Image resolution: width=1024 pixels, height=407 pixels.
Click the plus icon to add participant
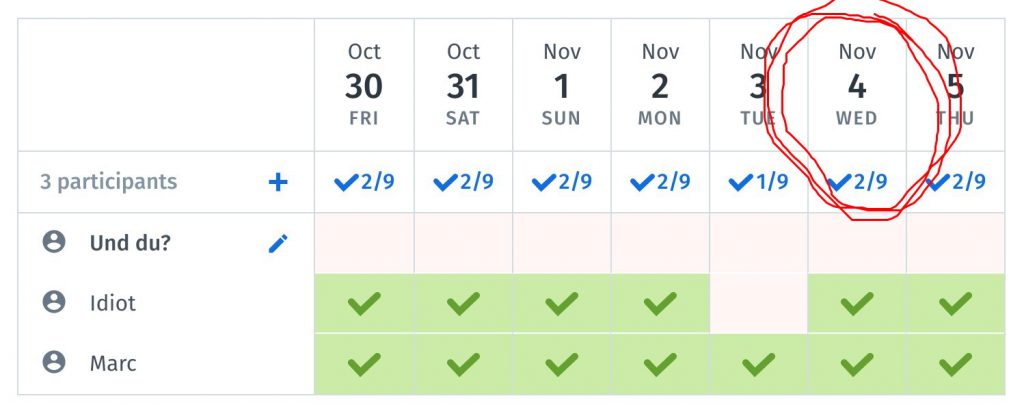[278, 182]
